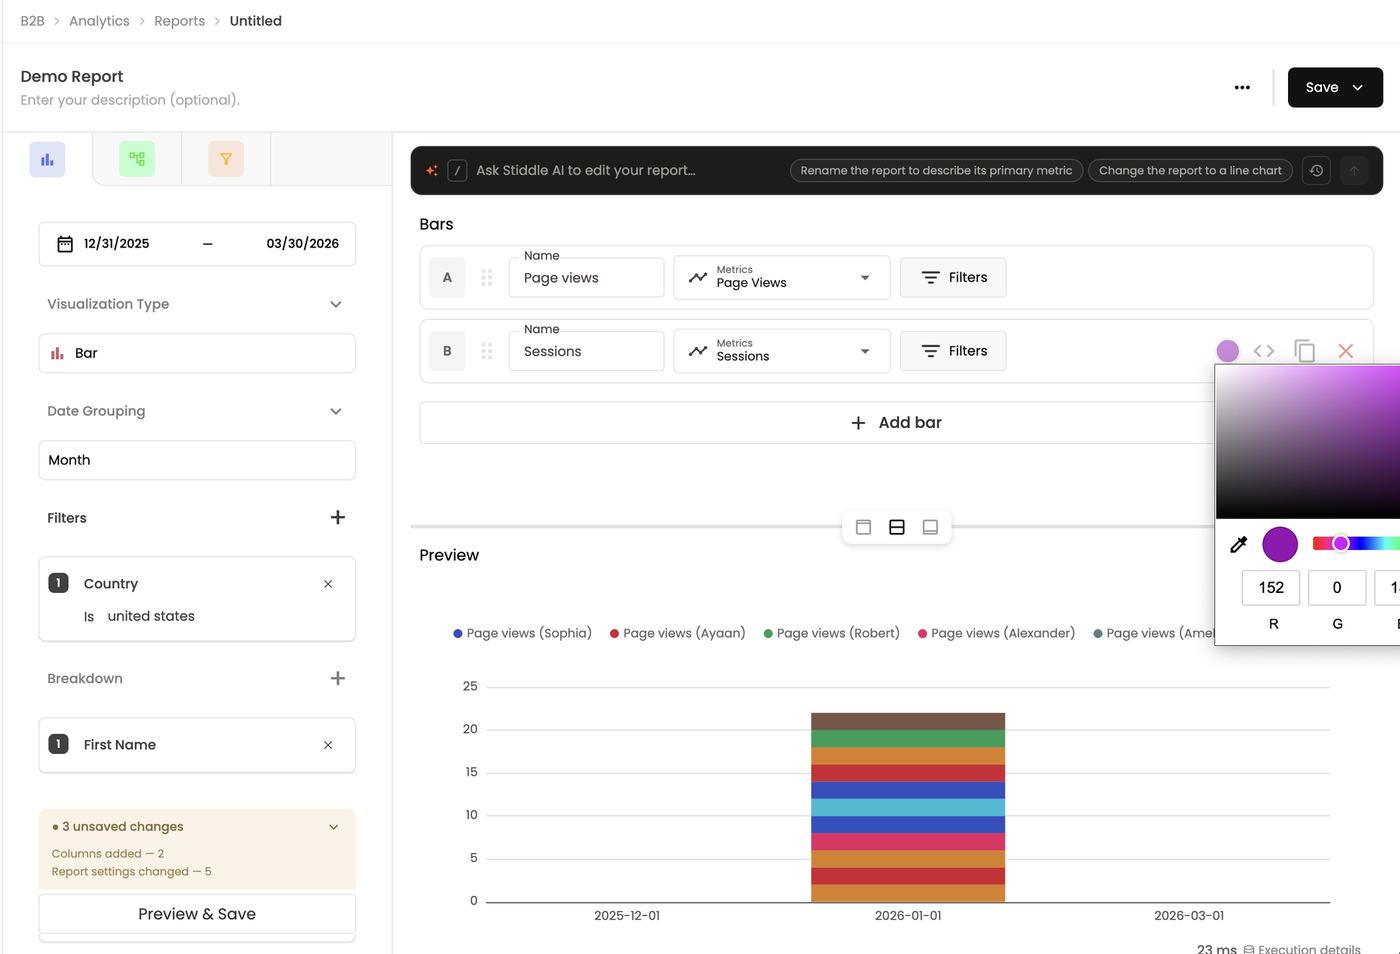1400x954 pixels.
Task: Collapse the 3 unsaved changes panel
Action: tap(334, 827)
